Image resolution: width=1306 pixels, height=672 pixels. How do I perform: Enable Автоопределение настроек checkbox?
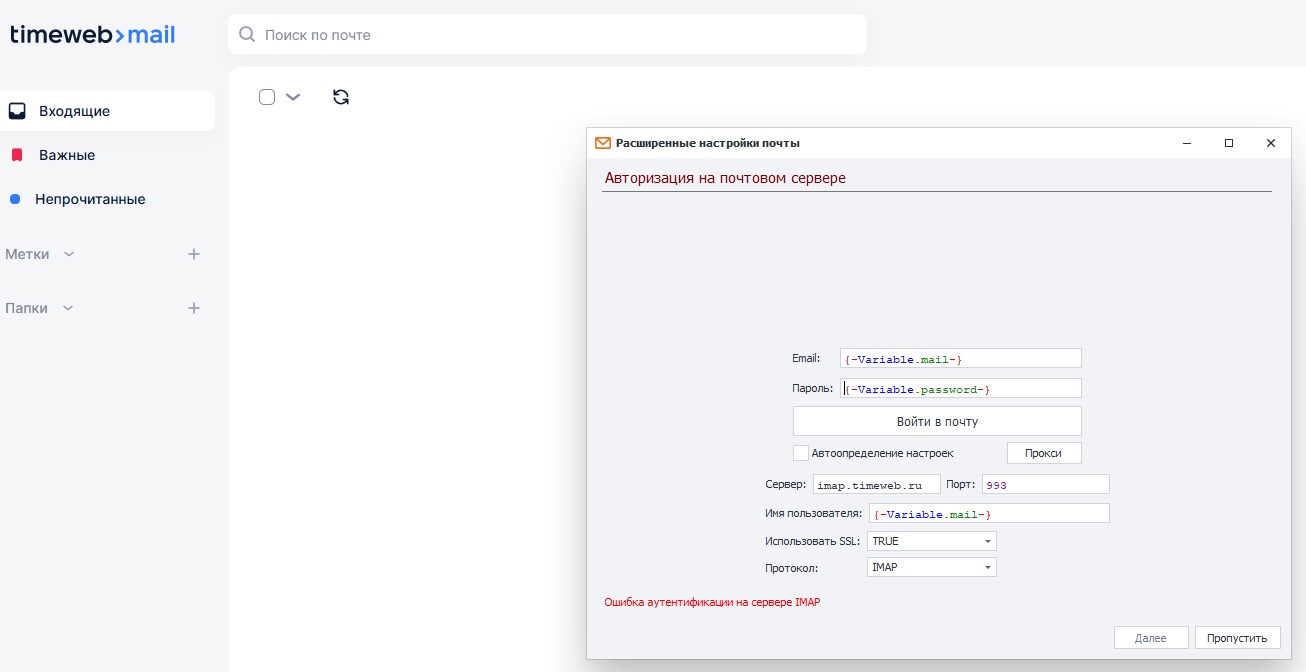pos(801,453)
